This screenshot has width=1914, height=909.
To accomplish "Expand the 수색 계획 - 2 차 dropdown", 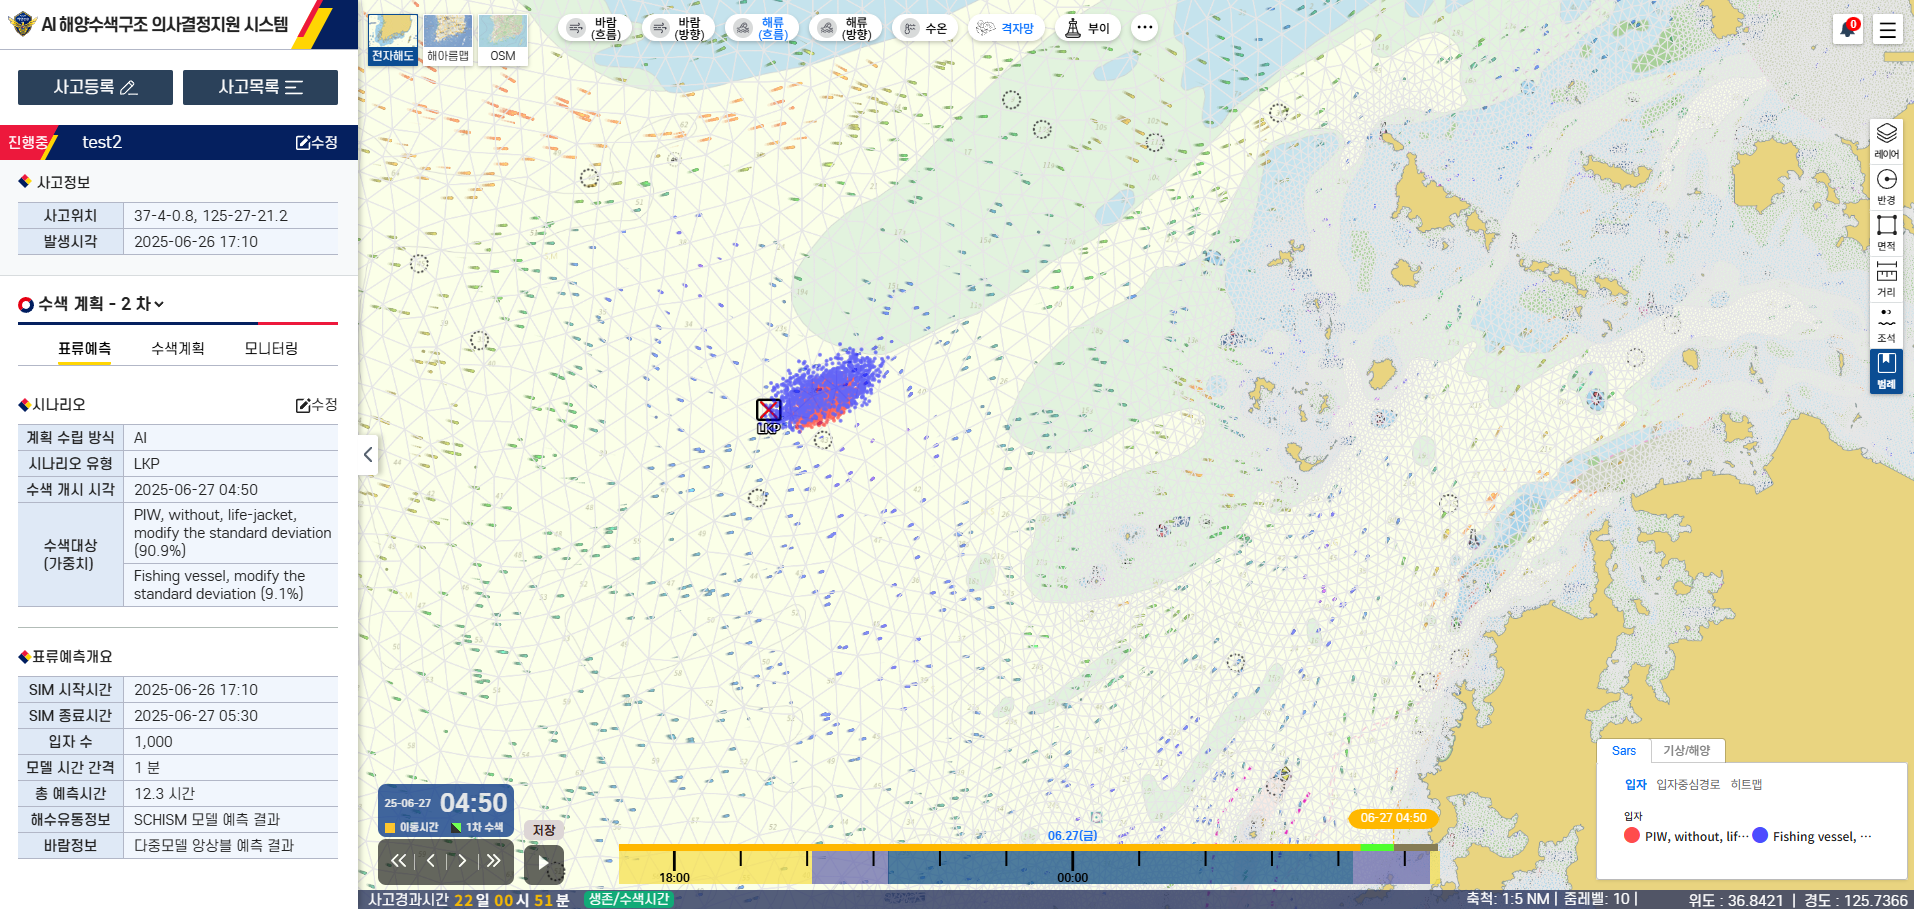I will (x=101, y=304).
